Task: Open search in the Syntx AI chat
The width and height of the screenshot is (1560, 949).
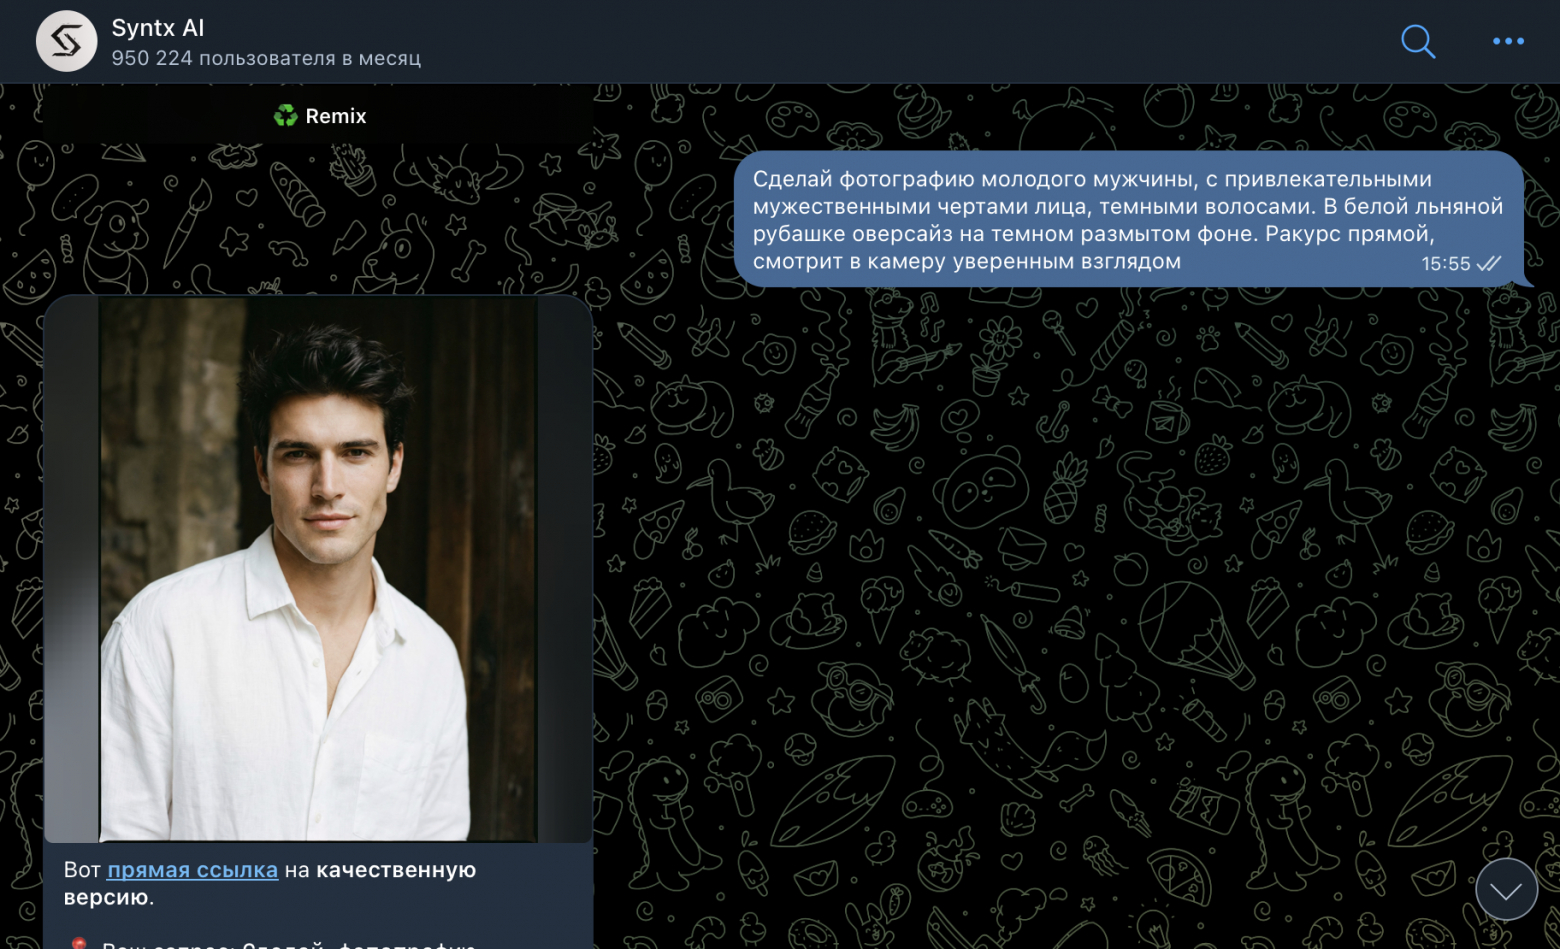Action: coord(1418,41)
